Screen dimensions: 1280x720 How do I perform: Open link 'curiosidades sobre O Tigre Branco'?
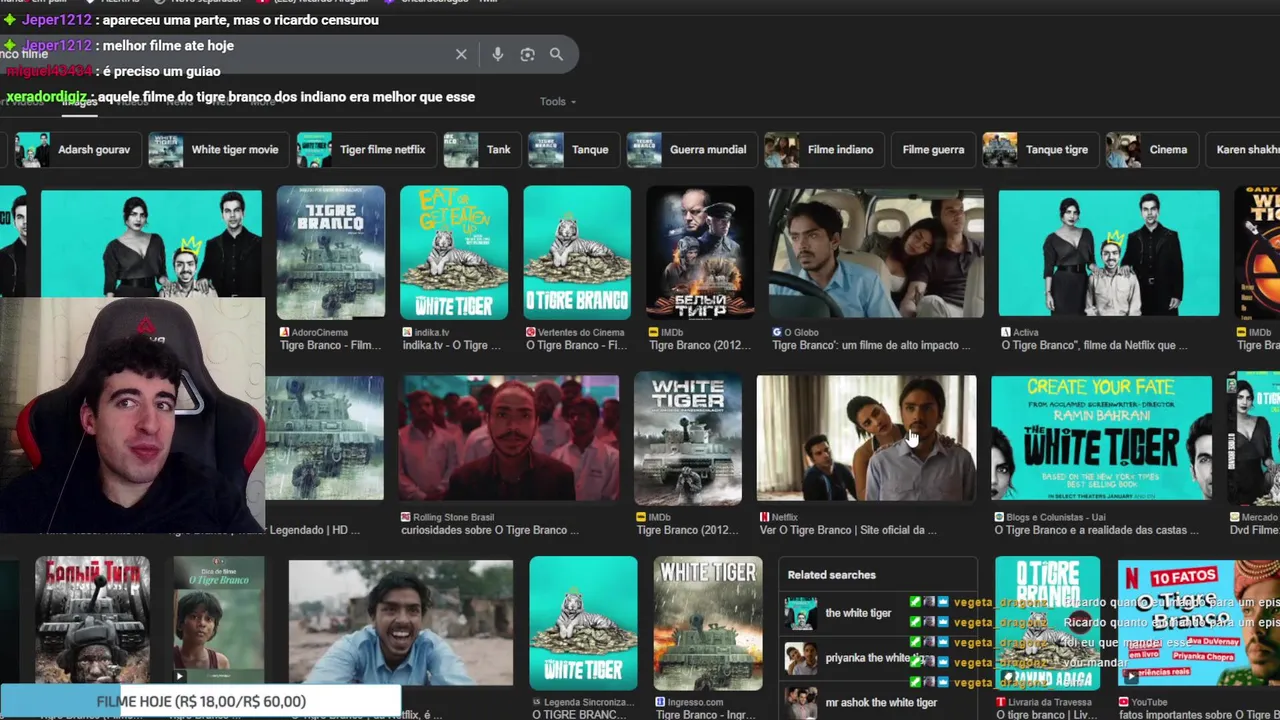pos(491,530)
